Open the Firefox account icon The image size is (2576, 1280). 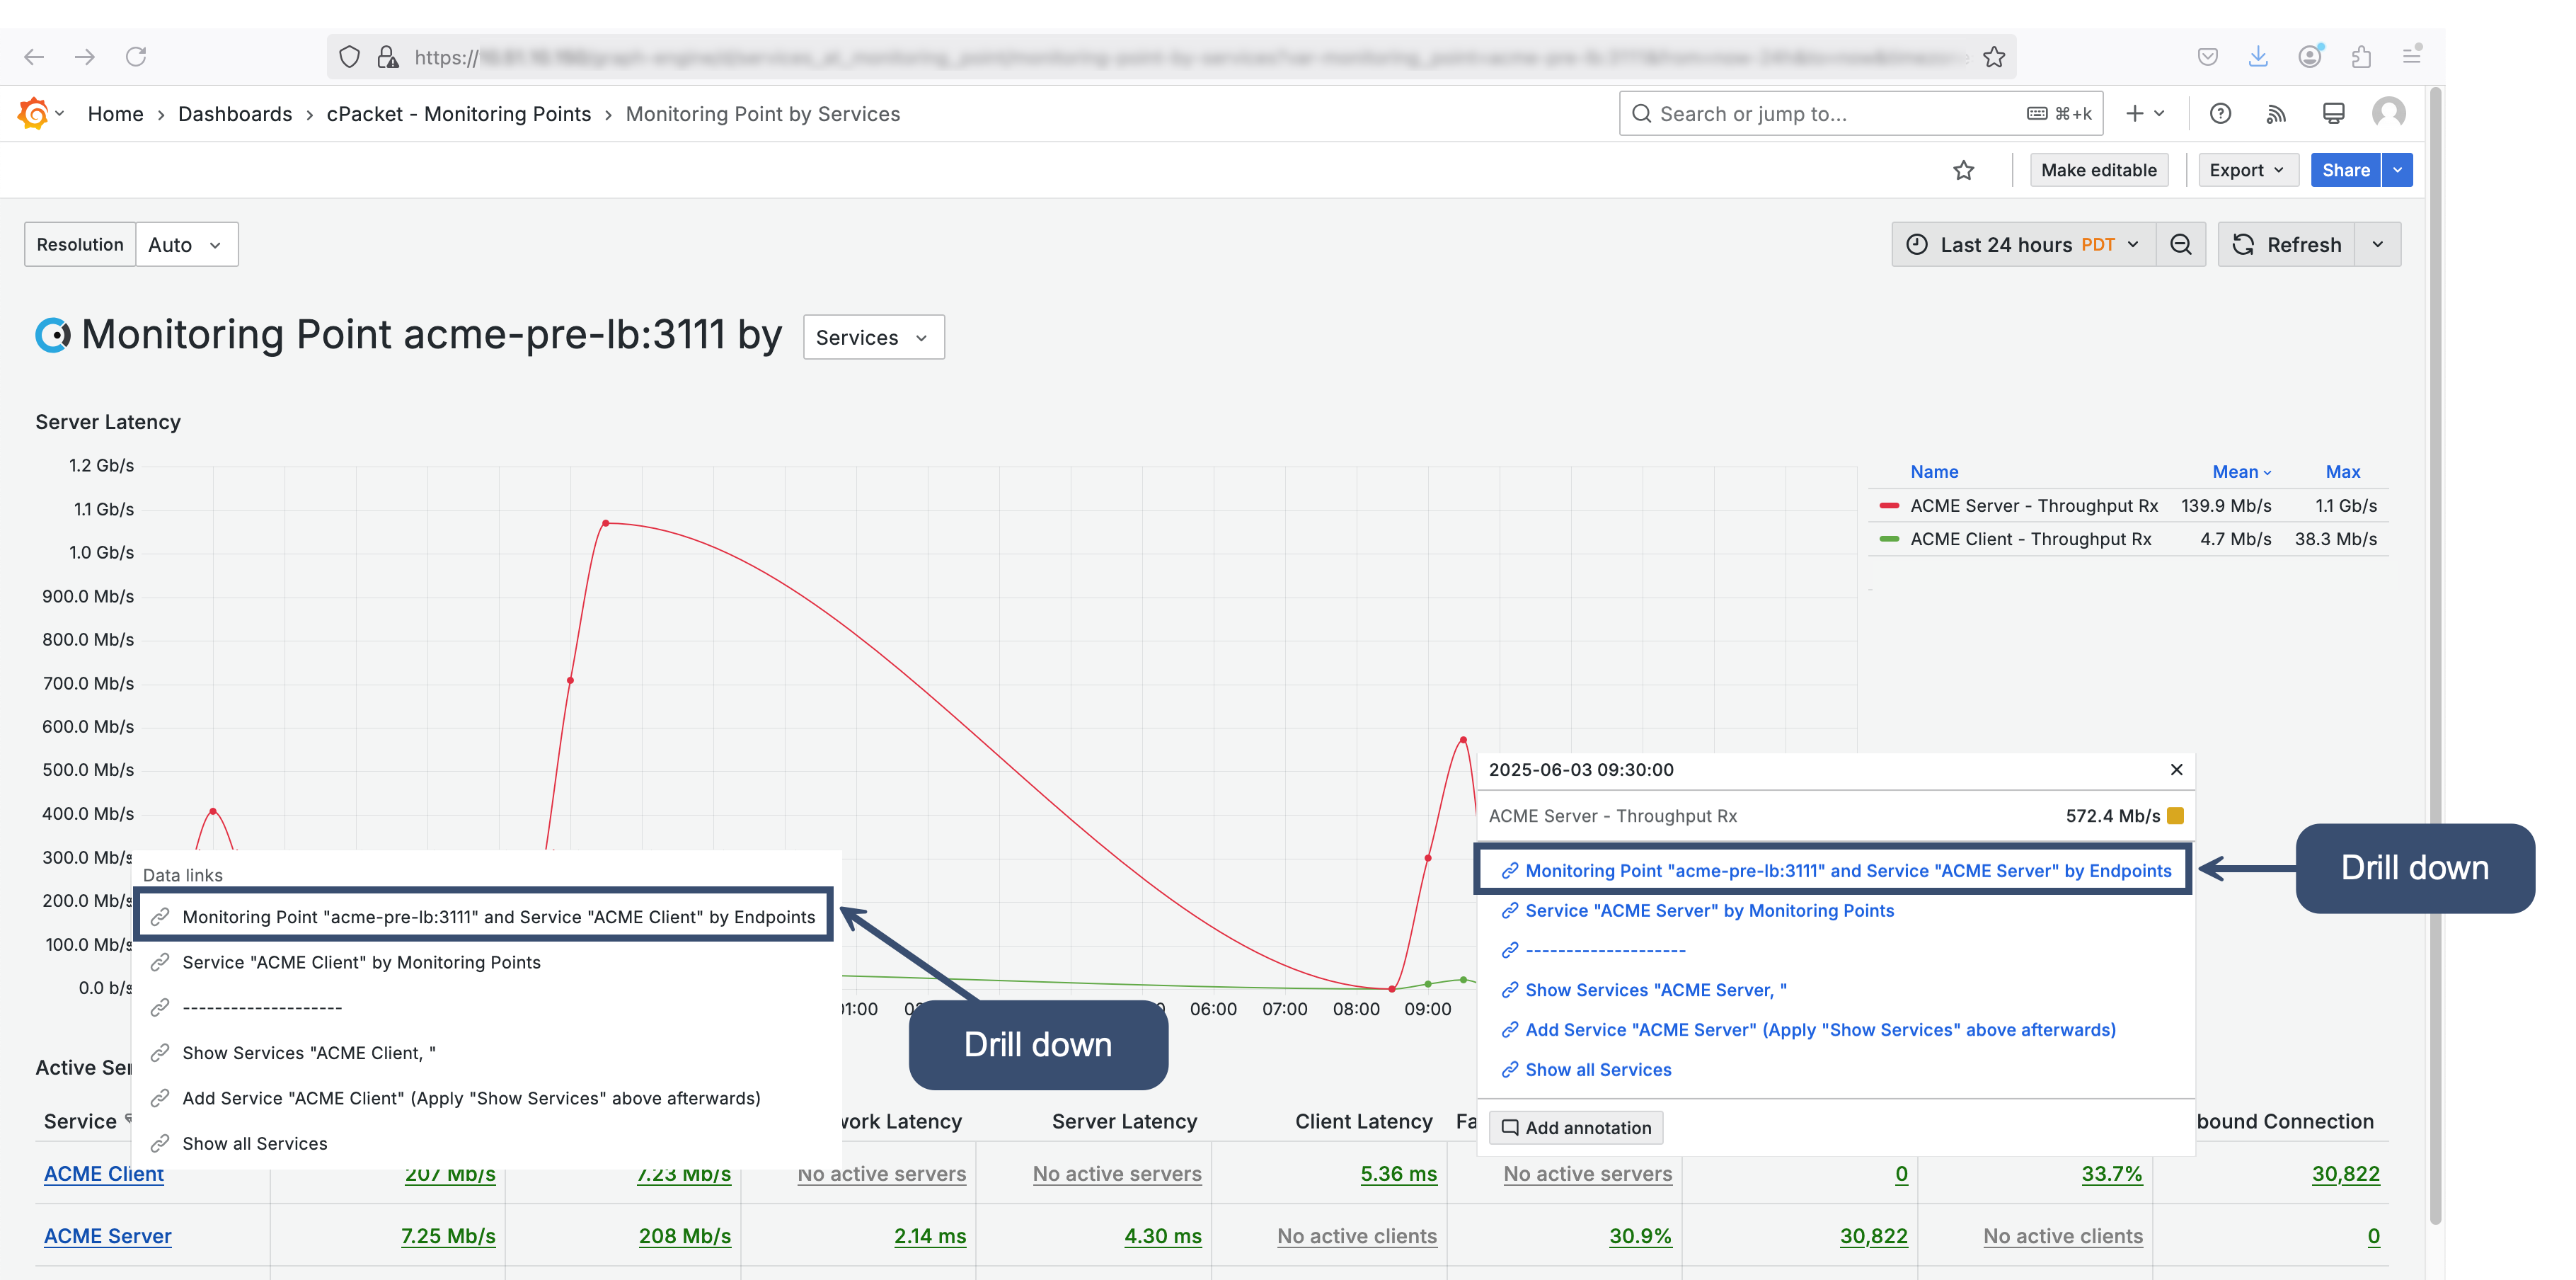coord(2310,57)
